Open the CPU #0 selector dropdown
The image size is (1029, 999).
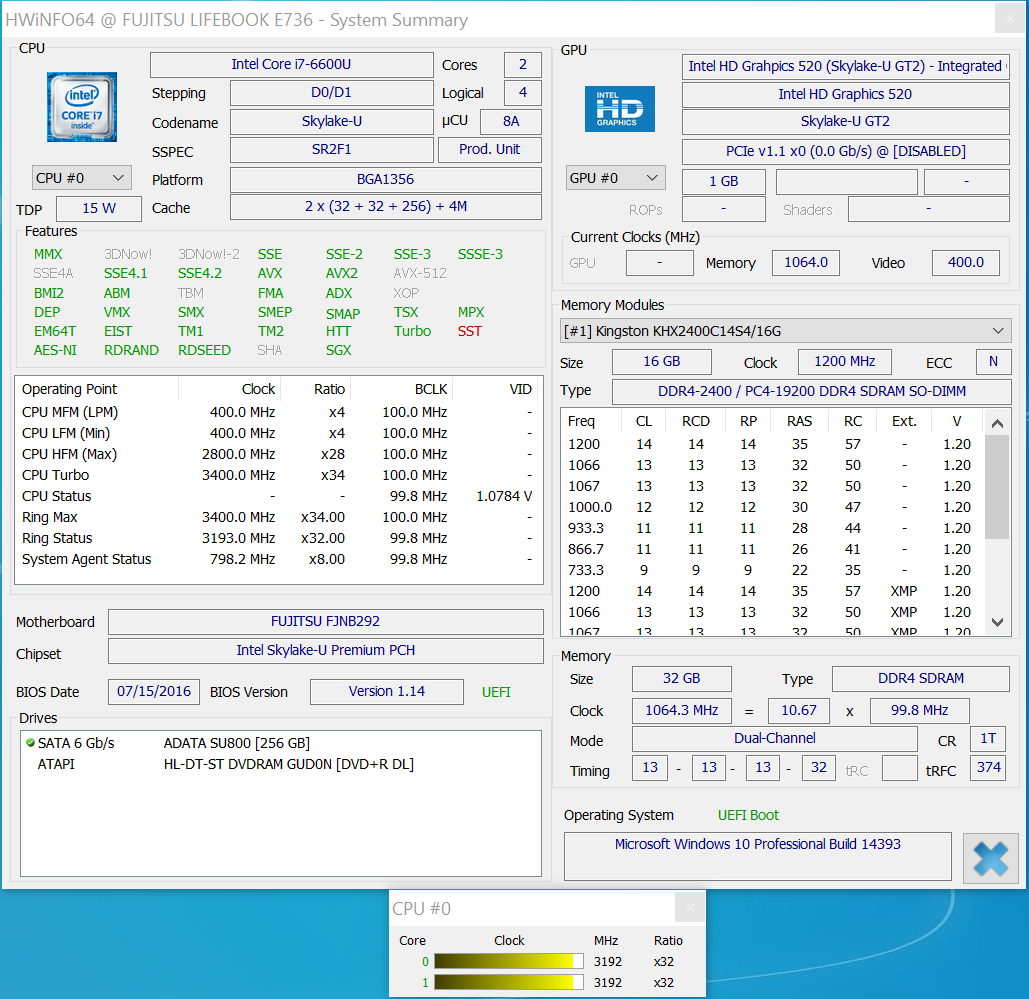point(82,178)
